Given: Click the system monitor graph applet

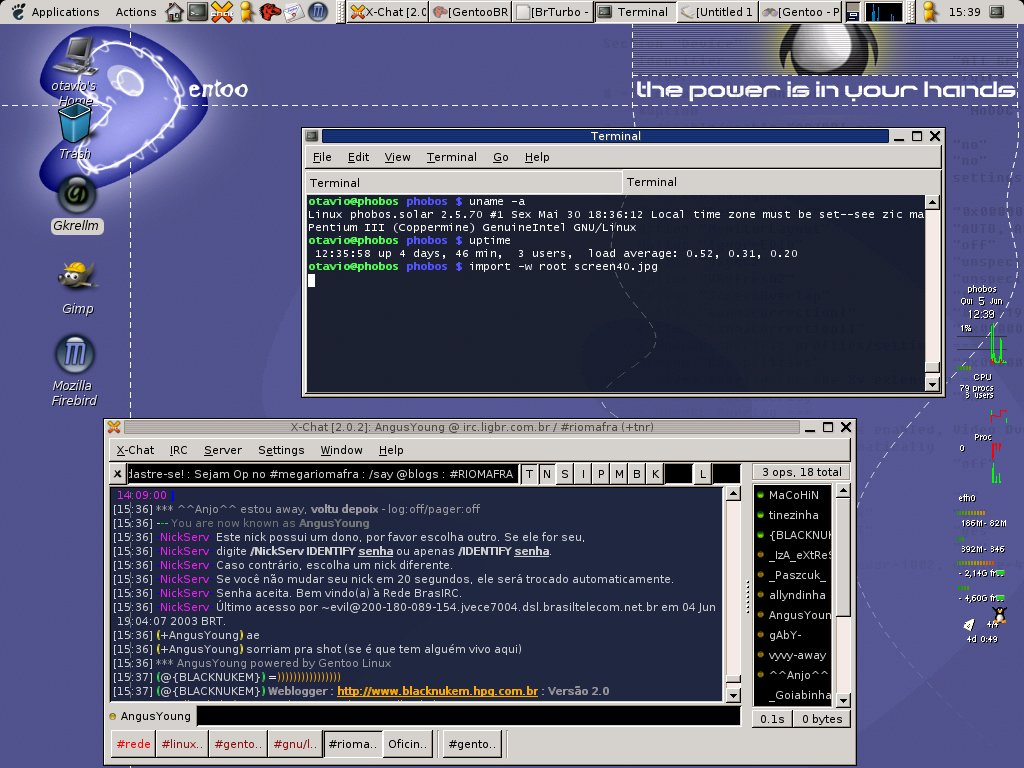Looking at the screenshot, I should (884, 12).
